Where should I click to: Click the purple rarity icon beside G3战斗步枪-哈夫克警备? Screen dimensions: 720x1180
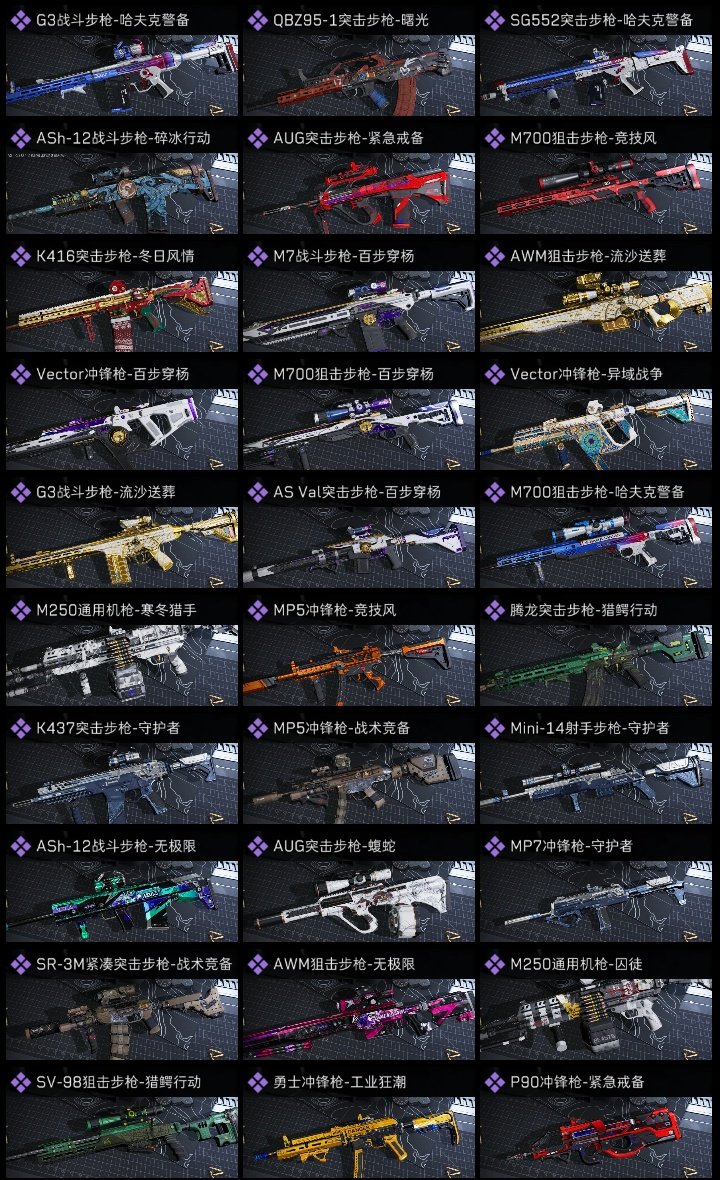coord(20,20)
